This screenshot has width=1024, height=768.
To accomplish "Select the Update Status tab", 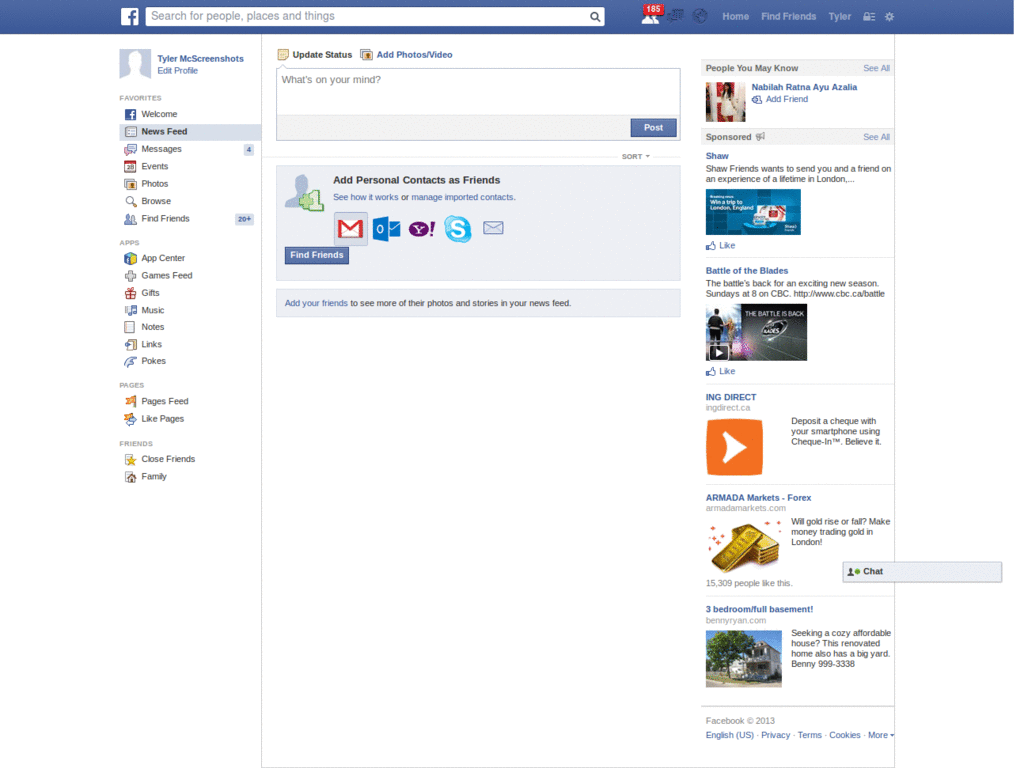I will 315,55.
